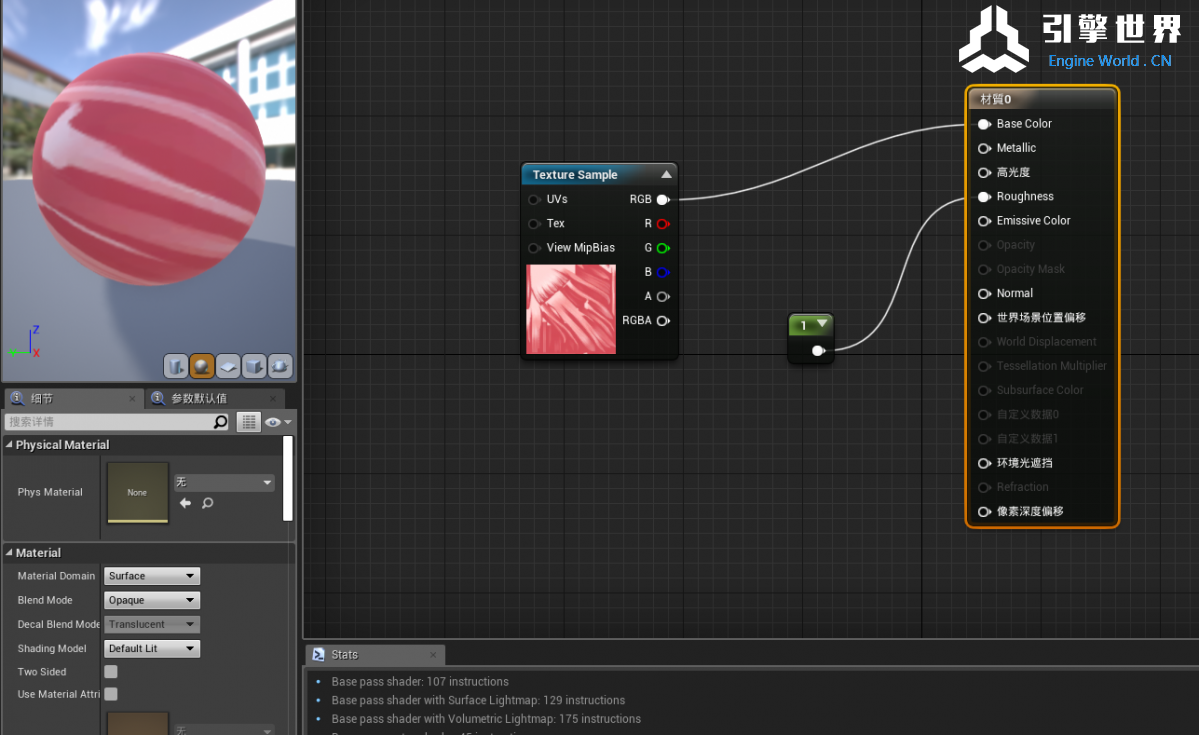The image size is (1199, 735).
Task: Collapse the Physical Material section
Action: tap(9, 444)
